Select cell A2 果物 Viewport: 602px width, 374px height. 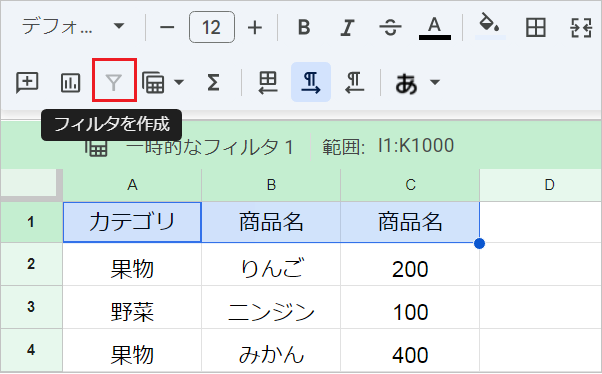(x=132, y=264)
